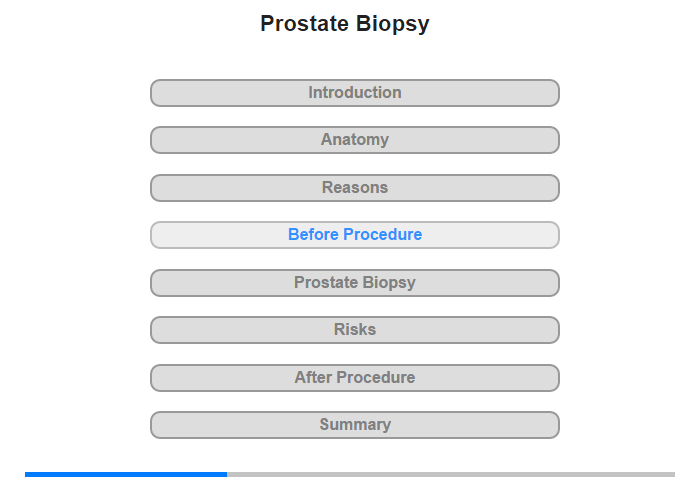Select the first button in the section list
Image resolution: width=700 pixels, height=480 pixels.
point(355,93)
